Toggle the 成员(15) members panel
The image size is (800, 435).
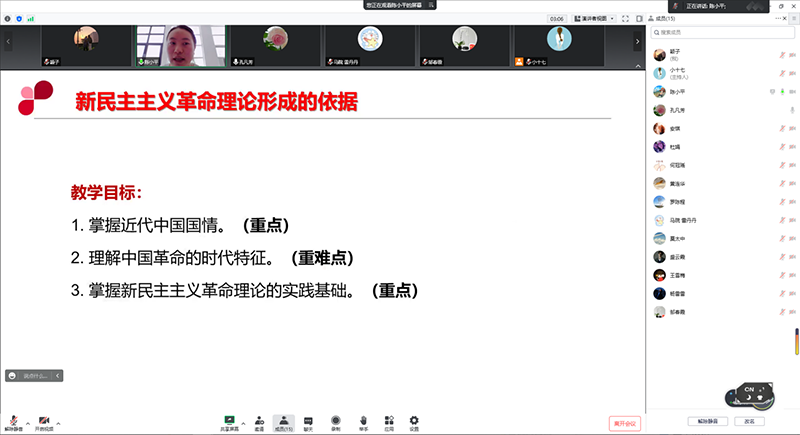[283, 419]
